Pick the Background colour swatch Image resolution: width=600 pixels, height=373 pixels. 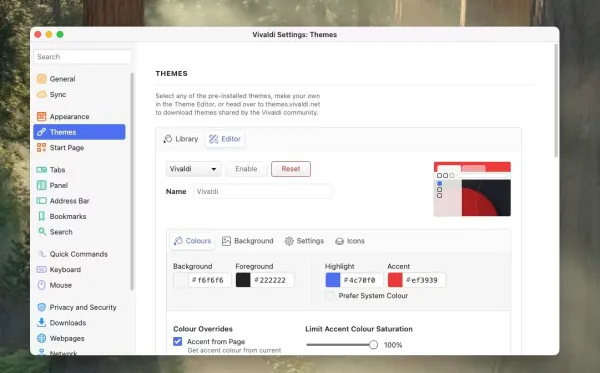181,280
